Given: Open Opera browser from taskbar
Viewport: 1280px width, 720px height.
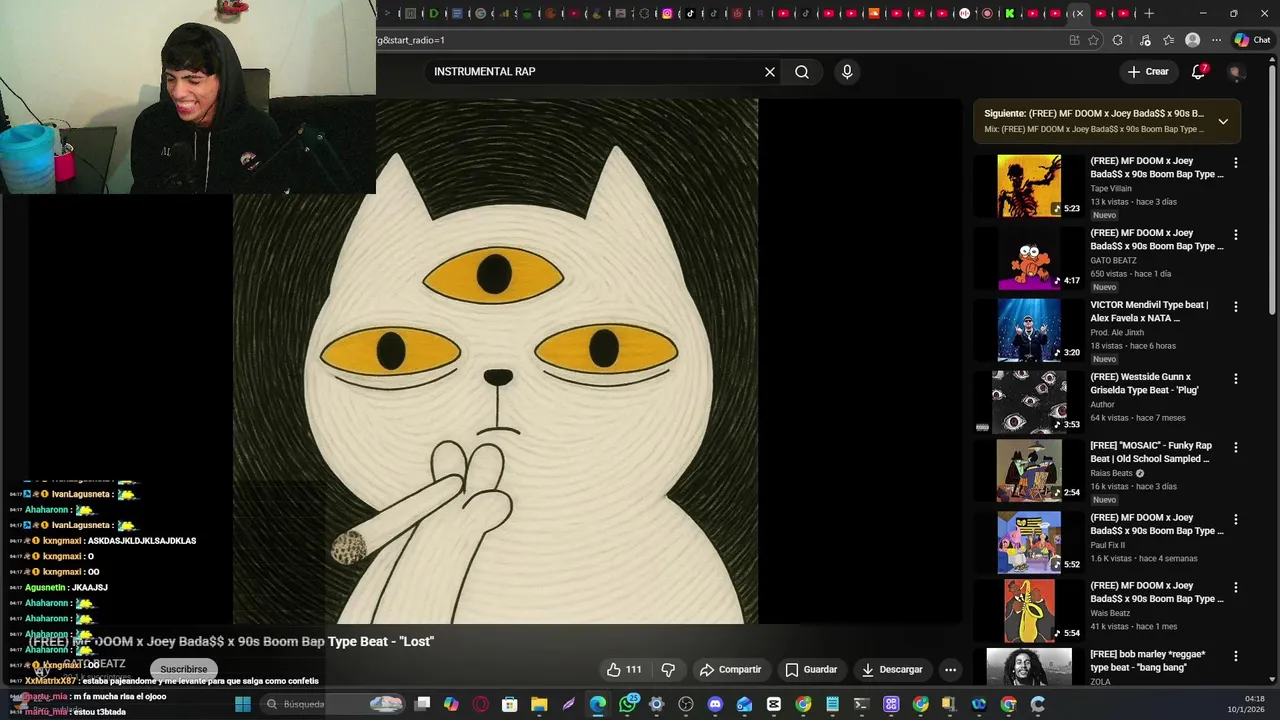Looking at the screenshot, I should point(481,704).
